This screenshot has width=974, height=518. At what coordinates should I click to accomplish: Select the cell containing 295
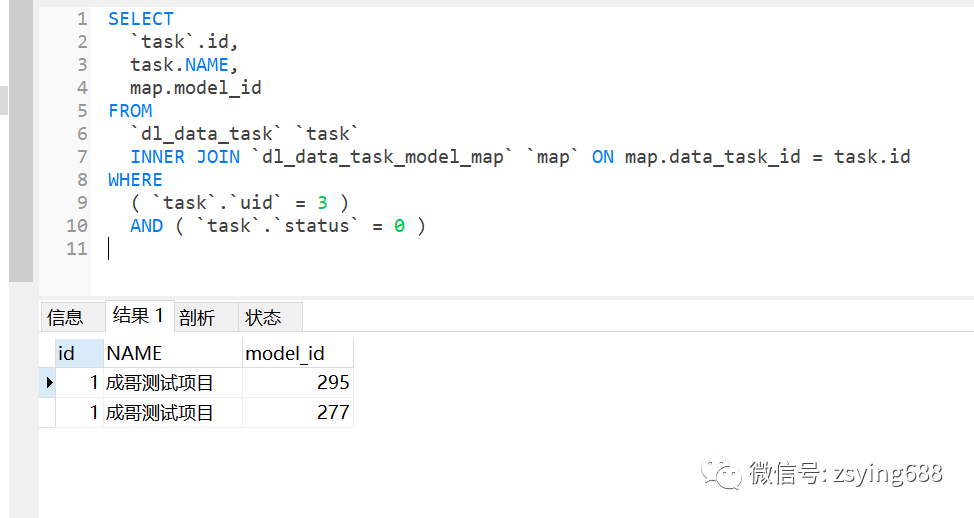pos(298,382)
